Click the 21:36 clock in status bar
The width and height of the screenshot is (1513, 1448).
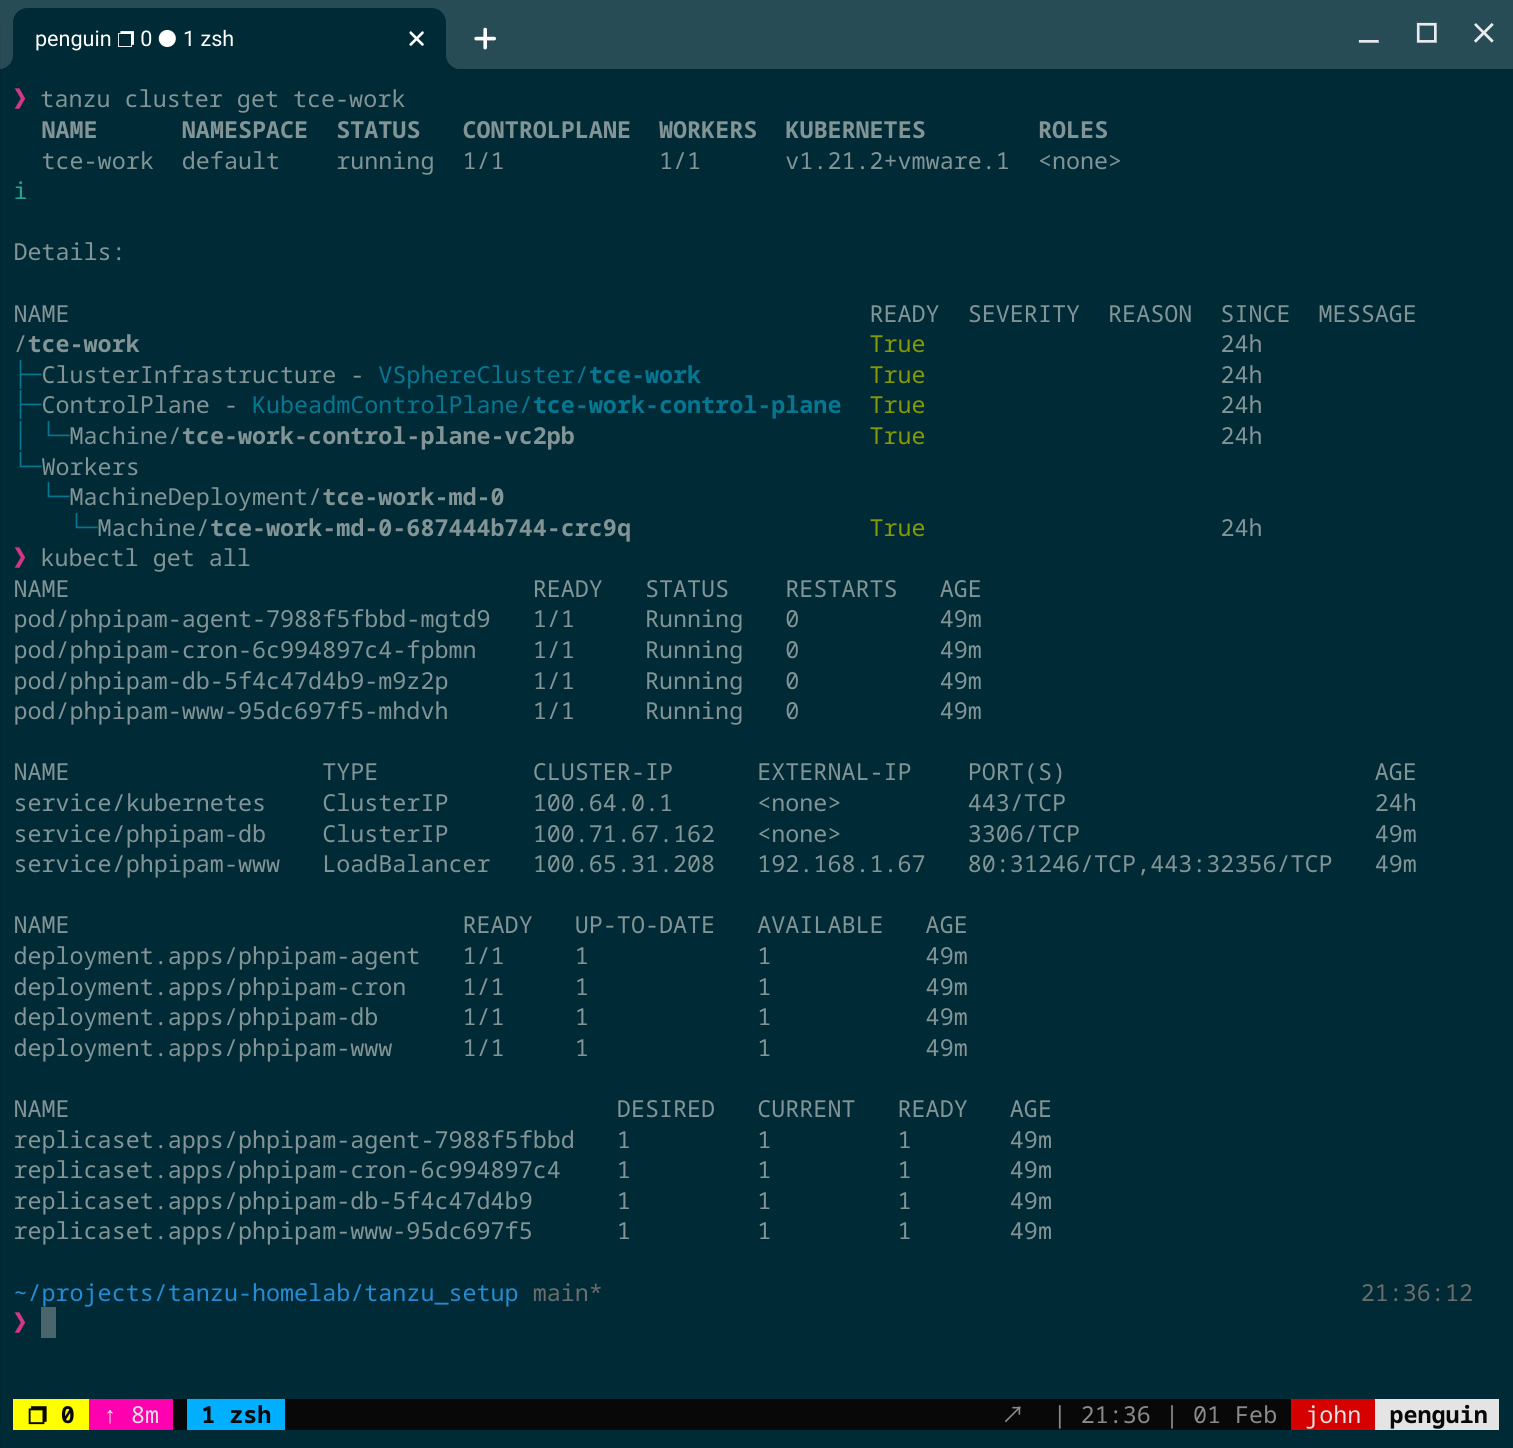click(x=1115, y=1415)
